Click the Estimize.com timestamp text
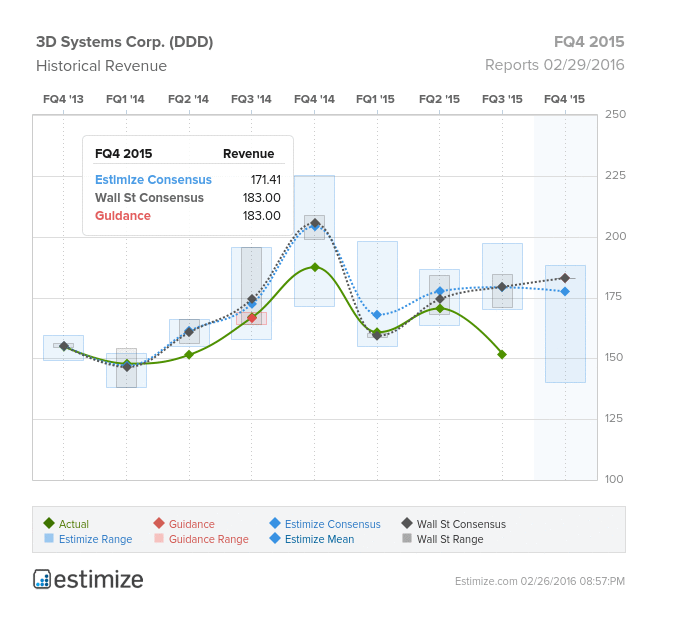The width and height of the screenshot is (675, 620). click(x=540, y=581)
